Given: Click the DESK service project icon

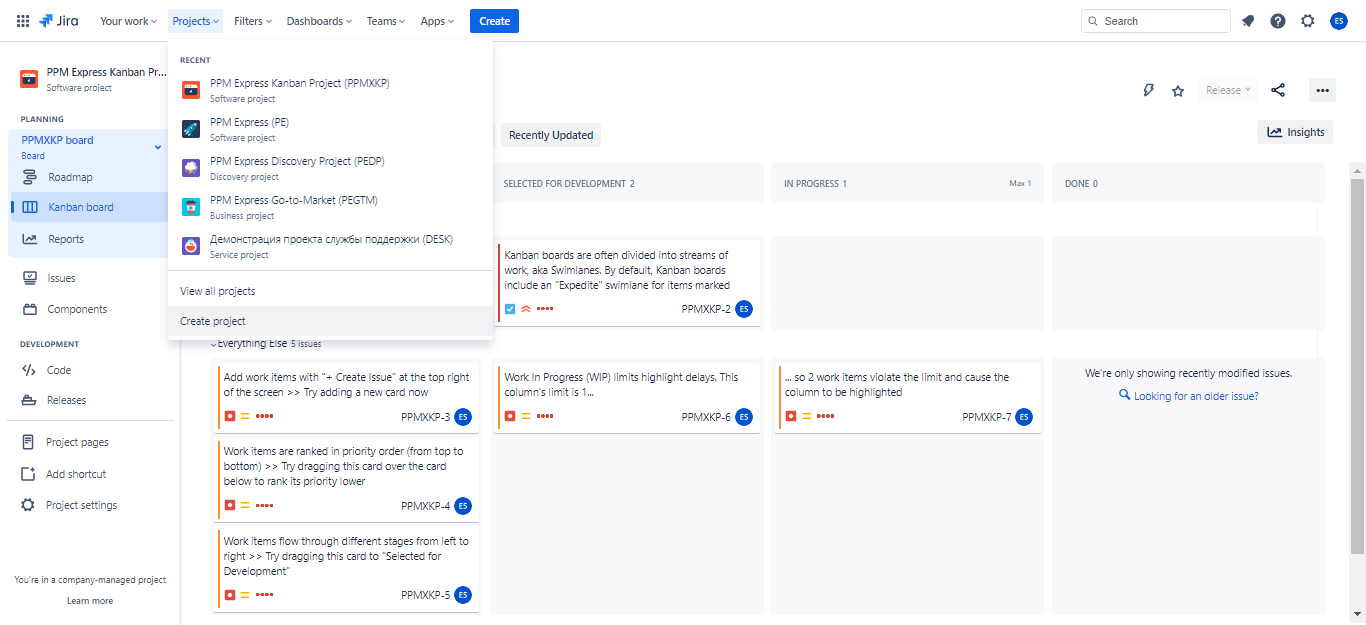Looking at the screenshot, I should [x=191, y=246].
